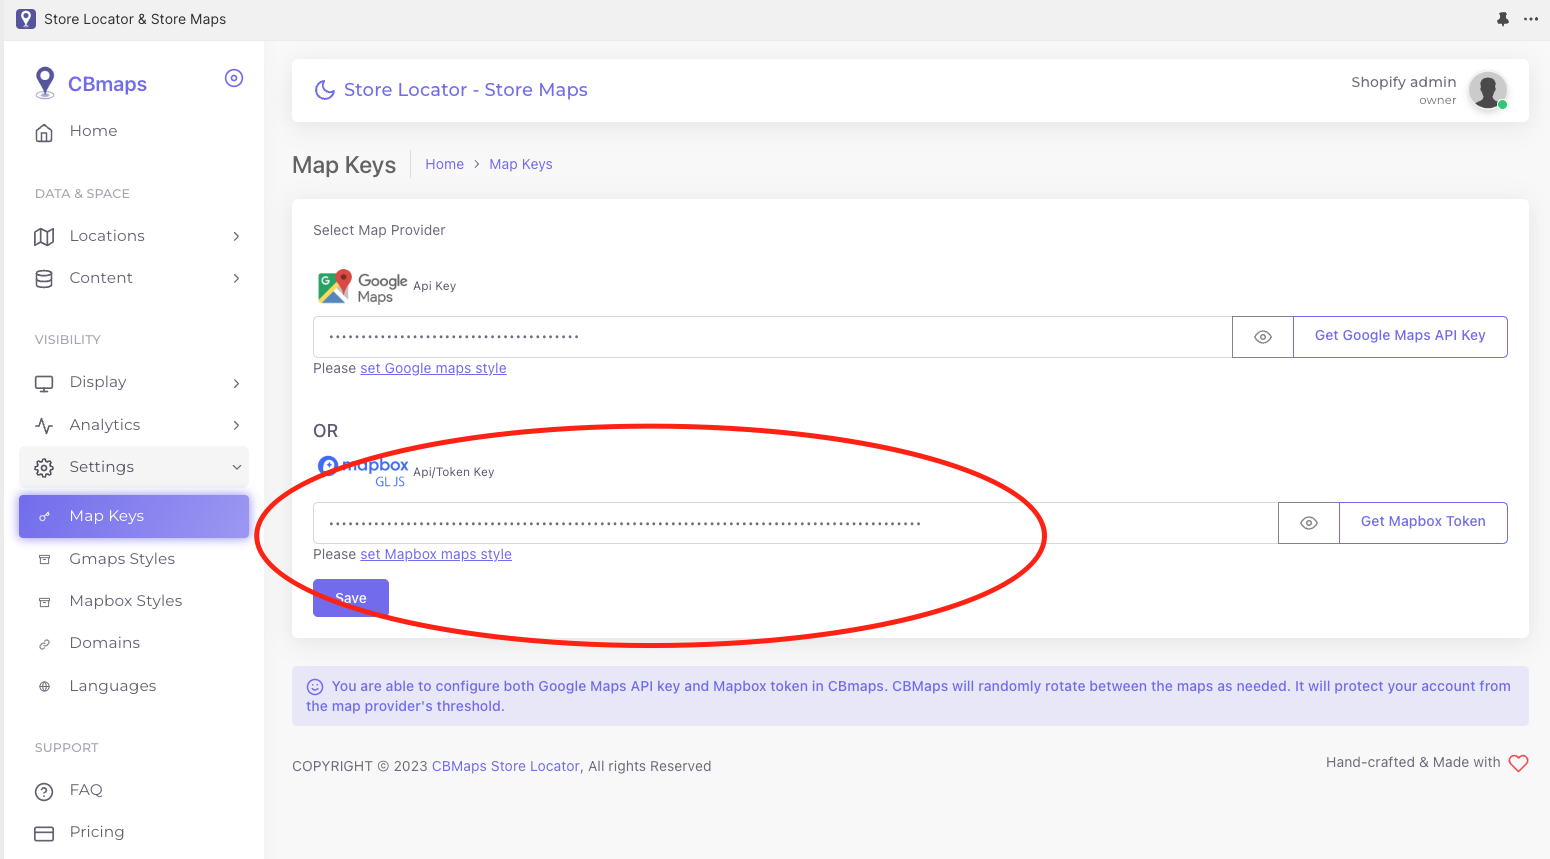
Task: Expand the Locations submenu chevron
Action: [x=237, y=237]
